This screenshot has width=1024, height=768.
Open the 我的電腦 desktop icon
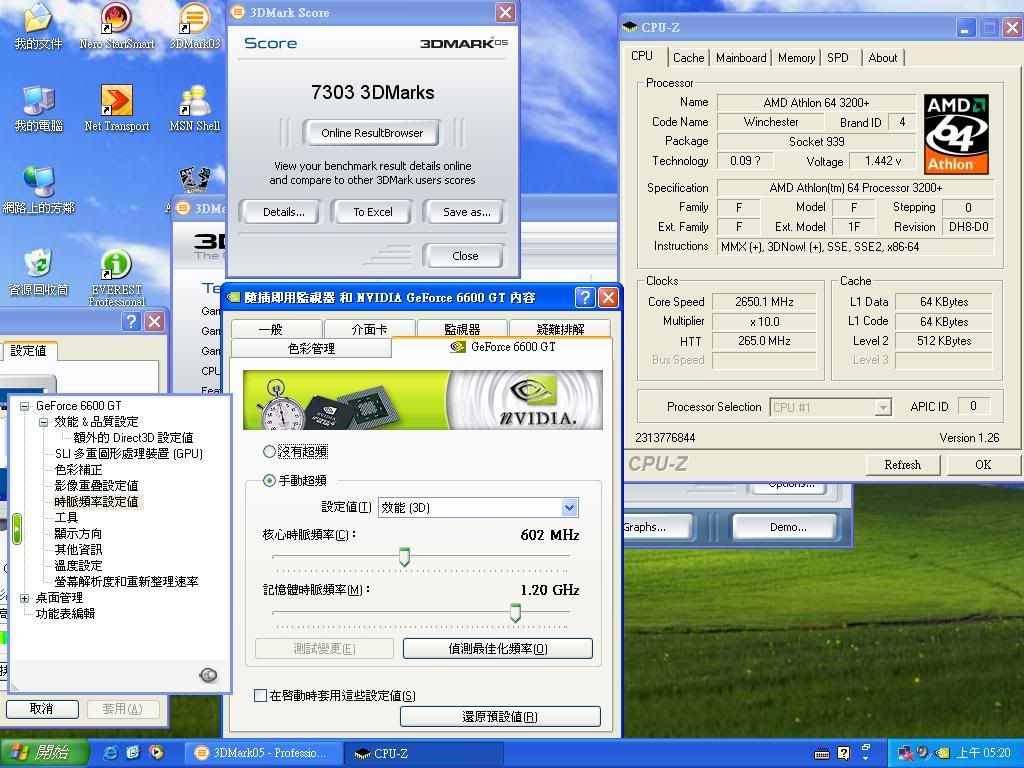tap(38, 108)
